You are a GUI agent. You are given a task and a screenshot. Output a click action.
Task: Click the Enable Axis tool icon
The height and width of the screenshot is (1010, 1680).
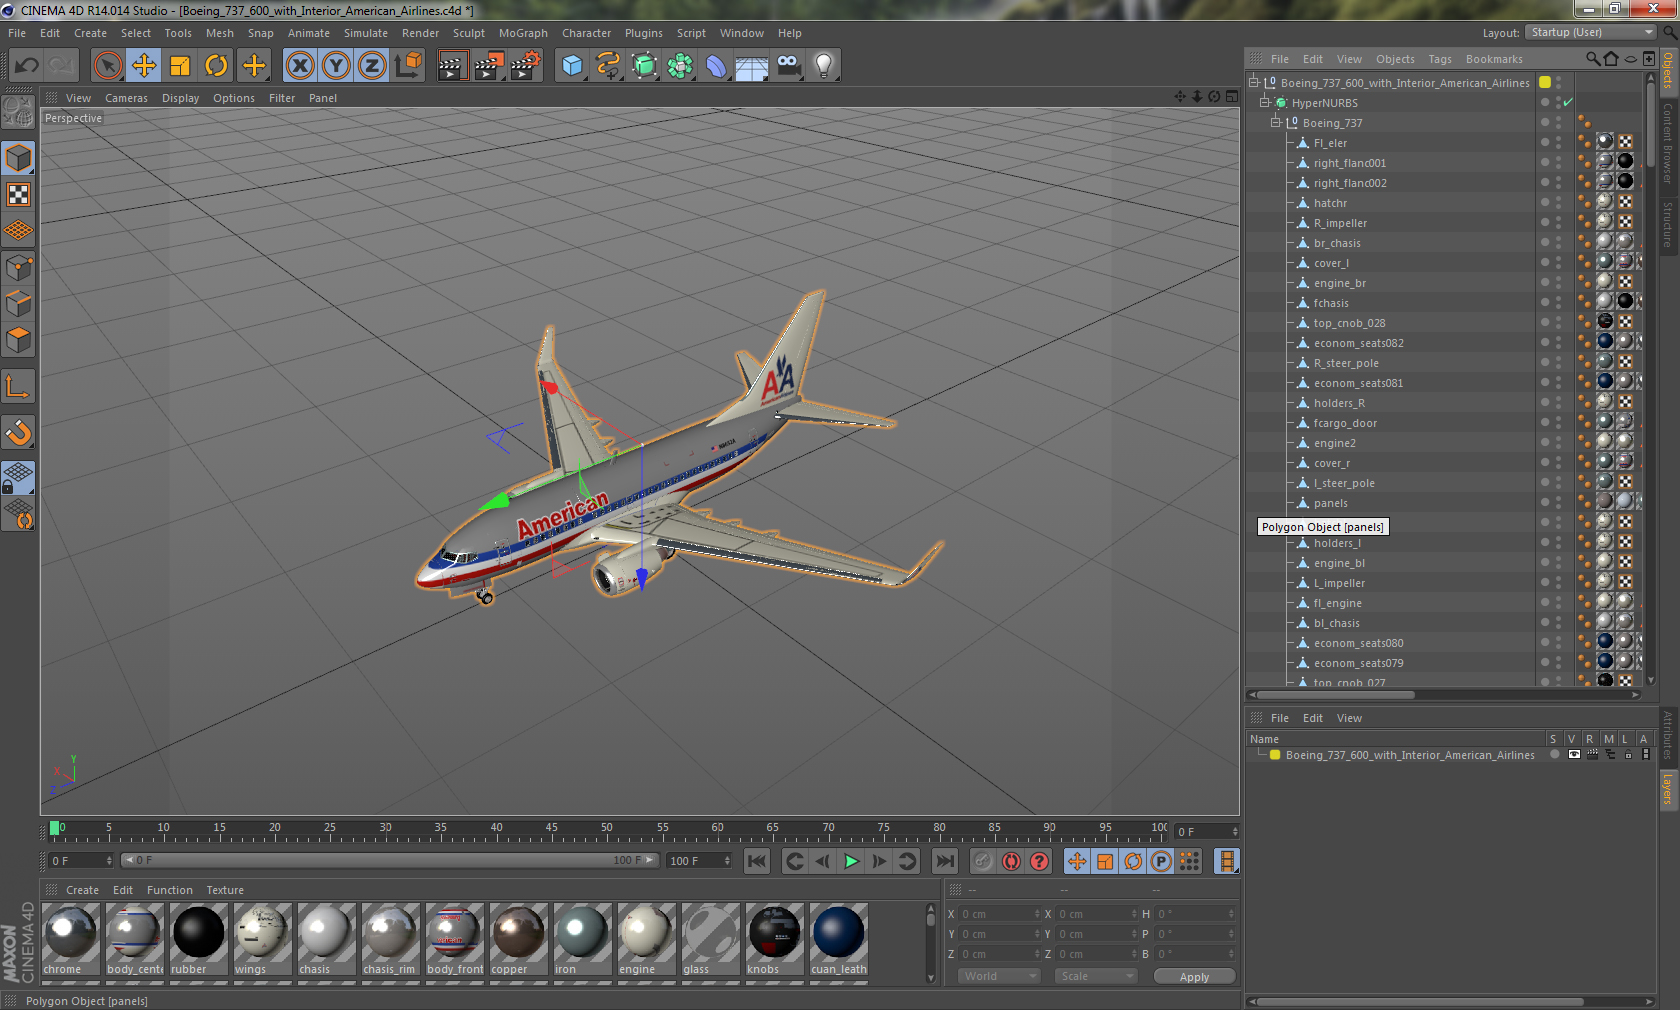[x=19, y=386]
